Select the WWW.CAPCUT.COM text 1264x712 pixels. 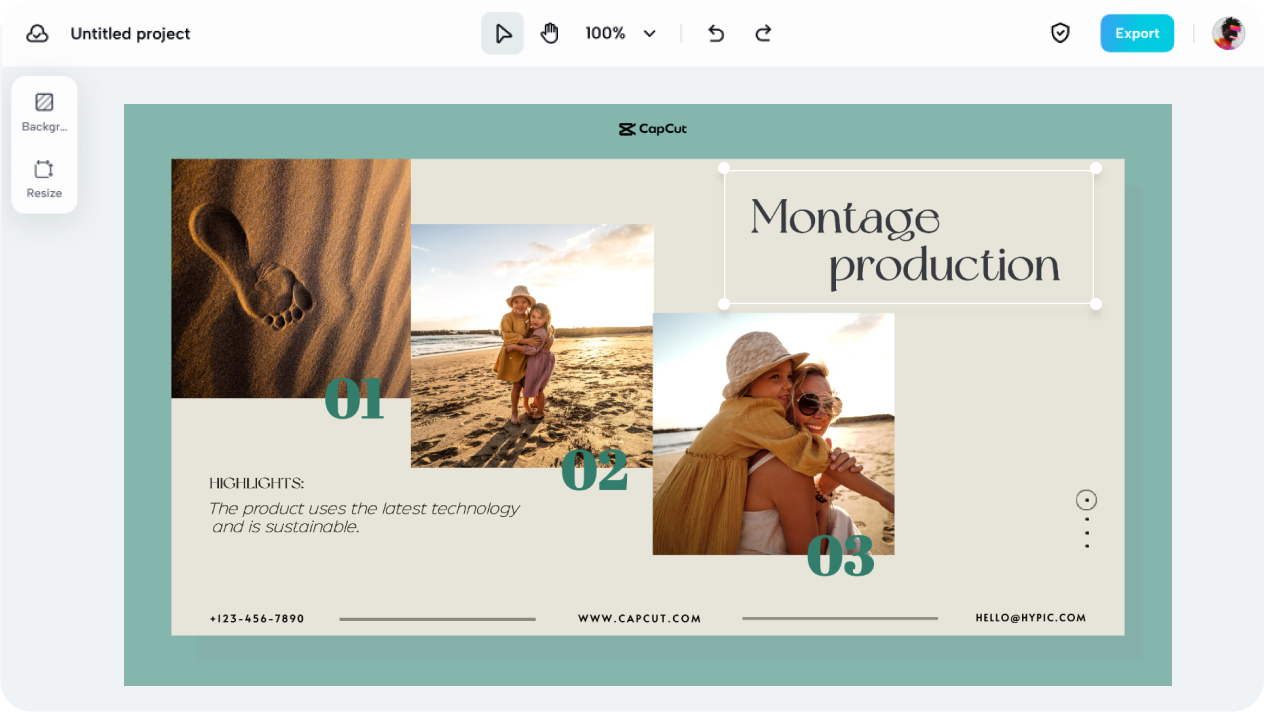point(640,619)
